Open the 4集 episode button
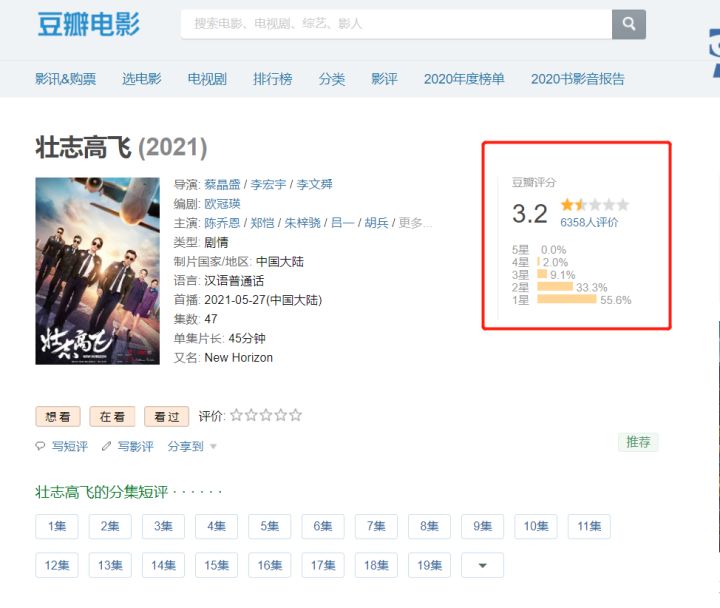 click(217, 526)
